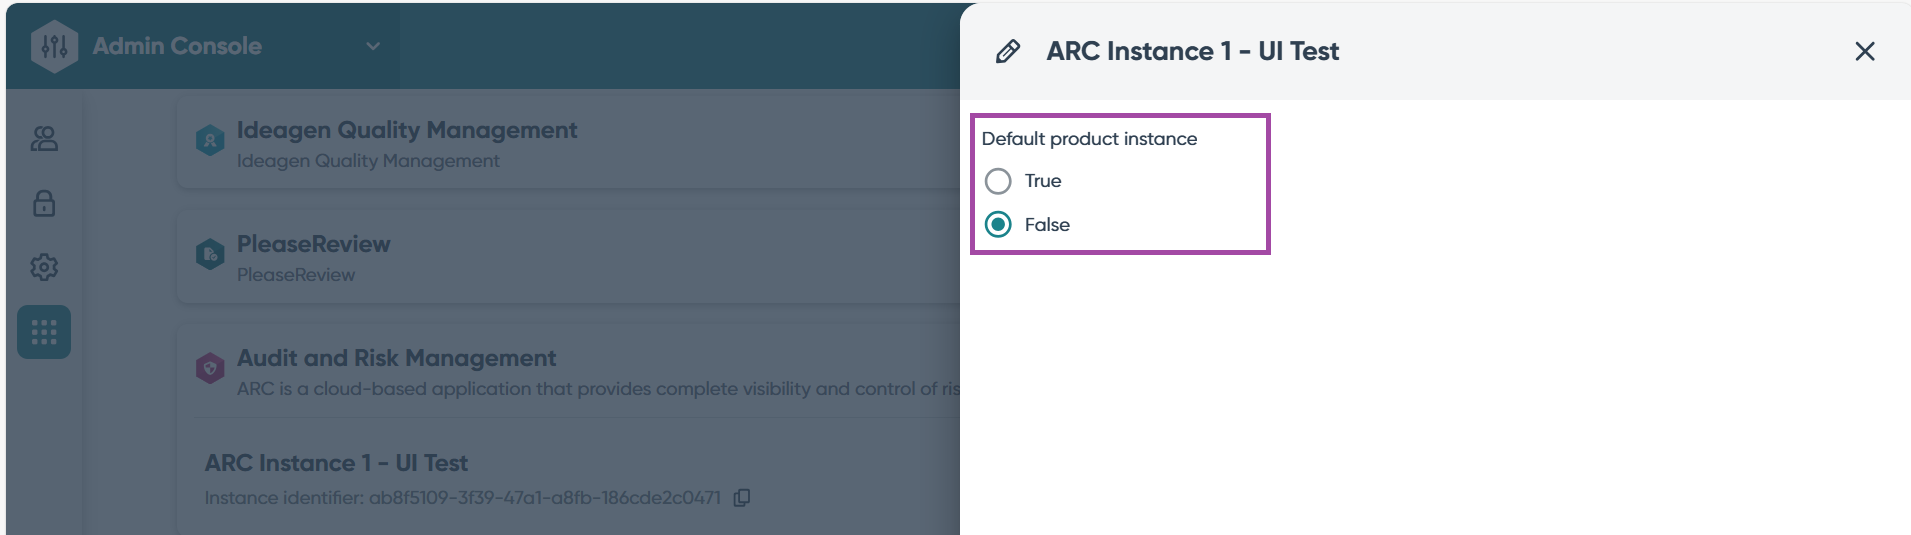Open the Settings gear sidebar icon

pyautogui.click(x=44, y=267)
